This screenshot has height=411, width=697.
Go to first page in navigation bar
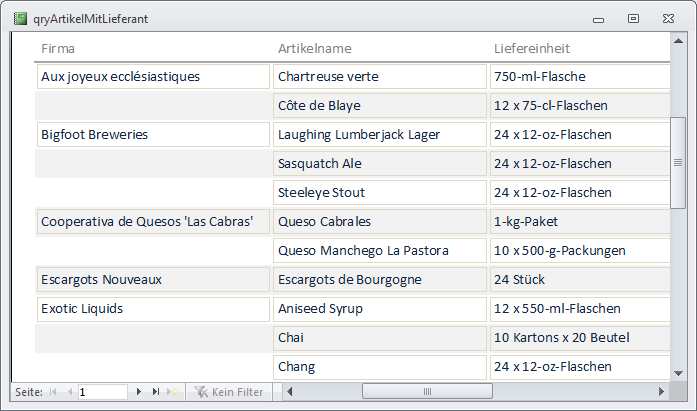pyautogui.click(x=54, y=392)
